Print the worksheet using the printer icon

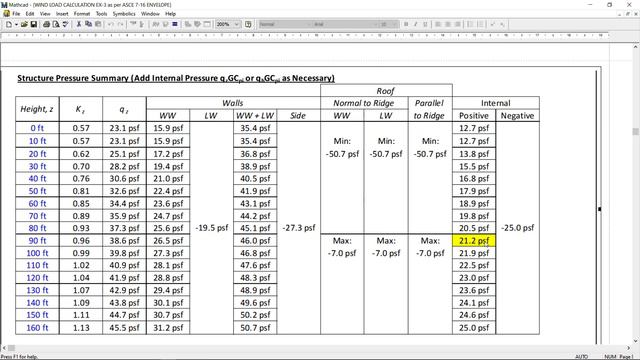point(46,24)
